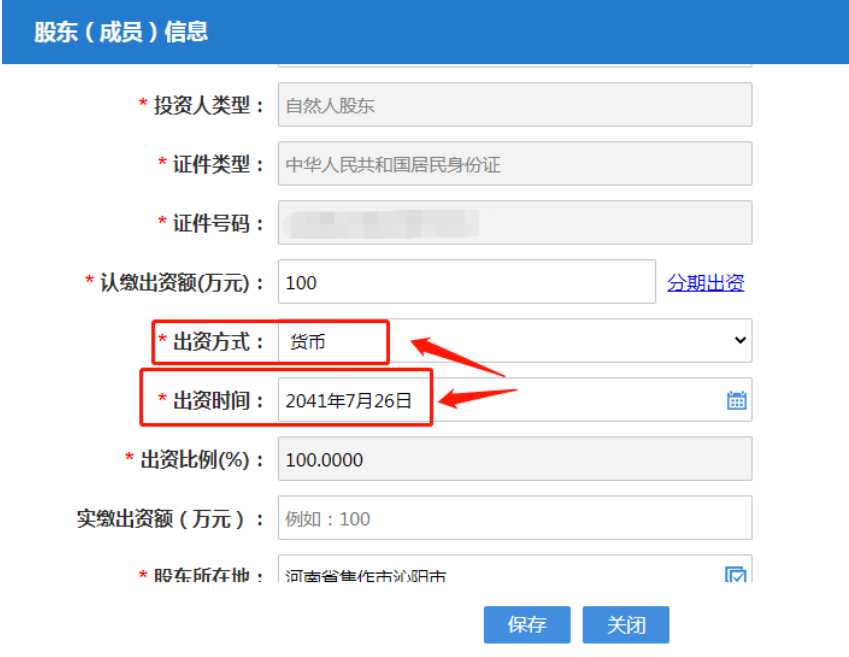The image size is (849, 657).
Task: Click the 关闭 button
Action: (x=625, y=624)
